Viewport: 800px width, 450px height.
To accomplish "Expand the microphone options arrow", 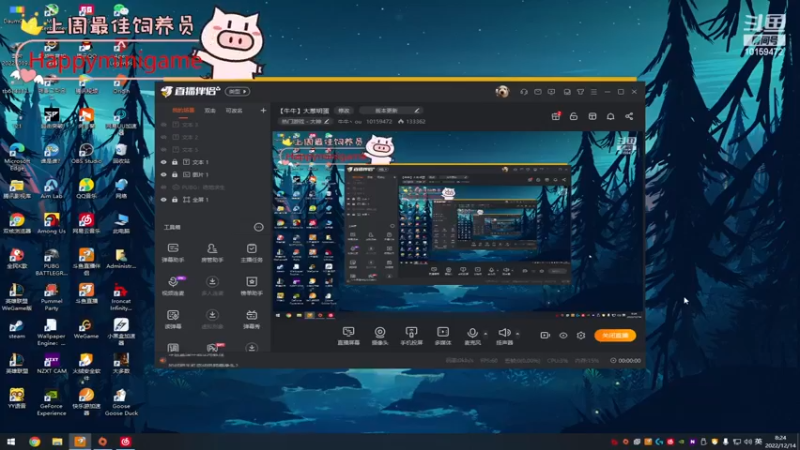I will pos(485,334).
